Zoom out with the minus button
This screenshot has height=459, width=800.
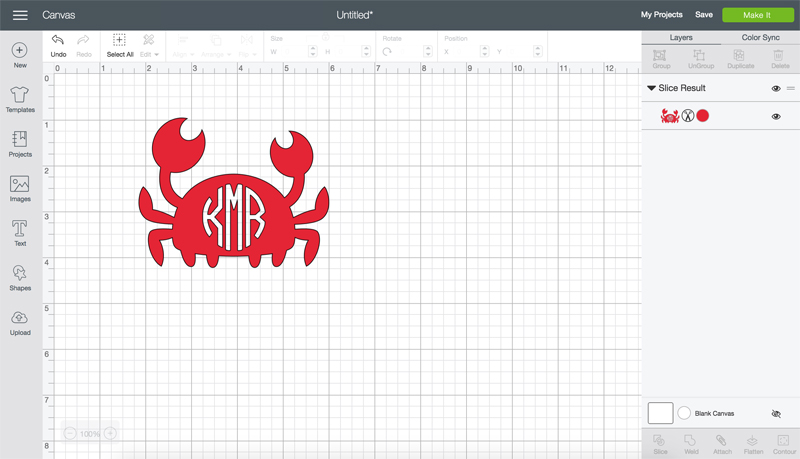coord(70,434)
